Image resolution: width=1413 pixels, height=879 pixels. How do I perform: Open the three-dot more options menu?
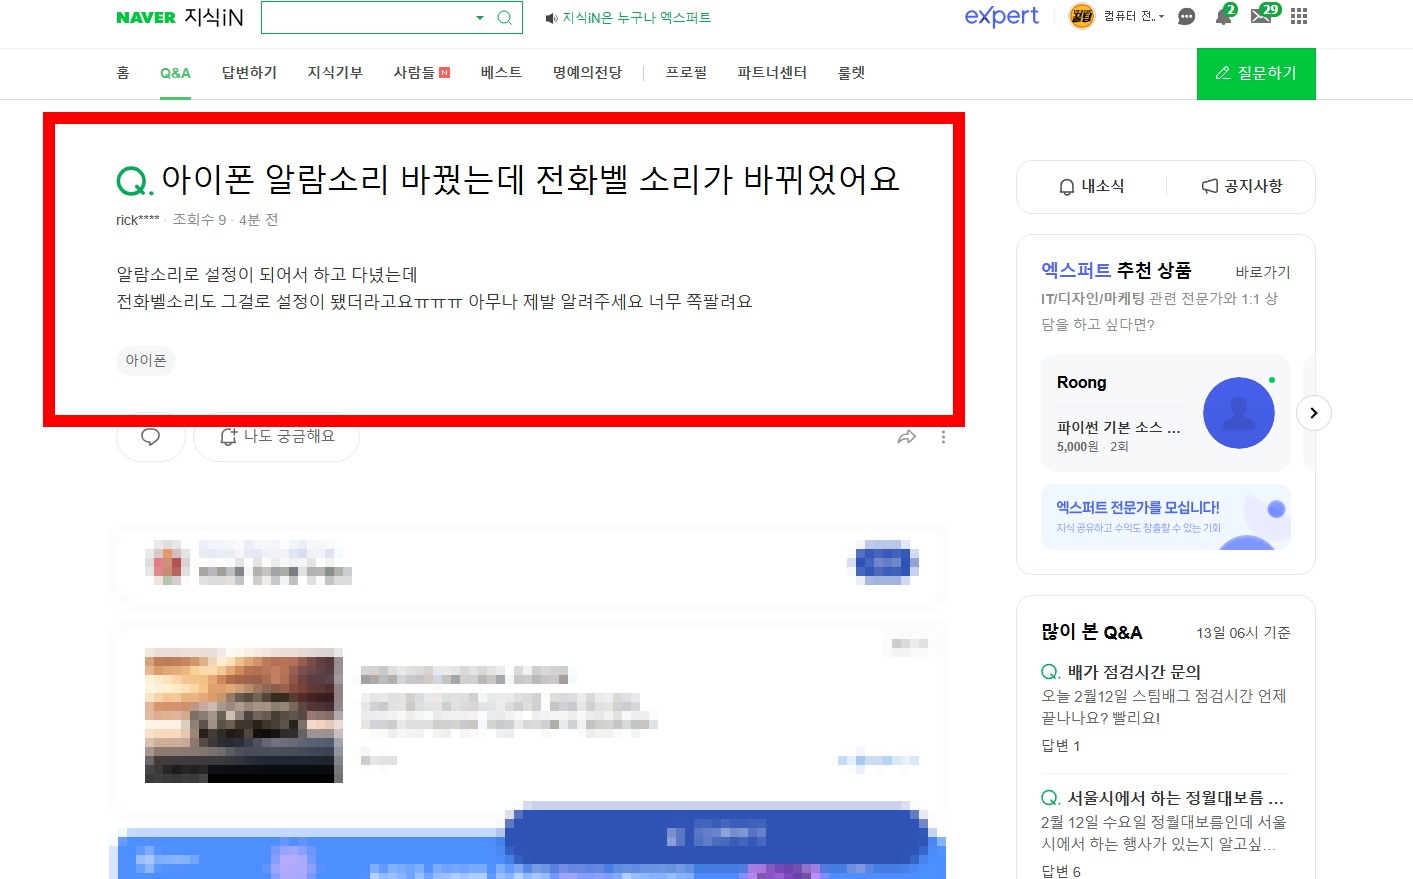943,437
